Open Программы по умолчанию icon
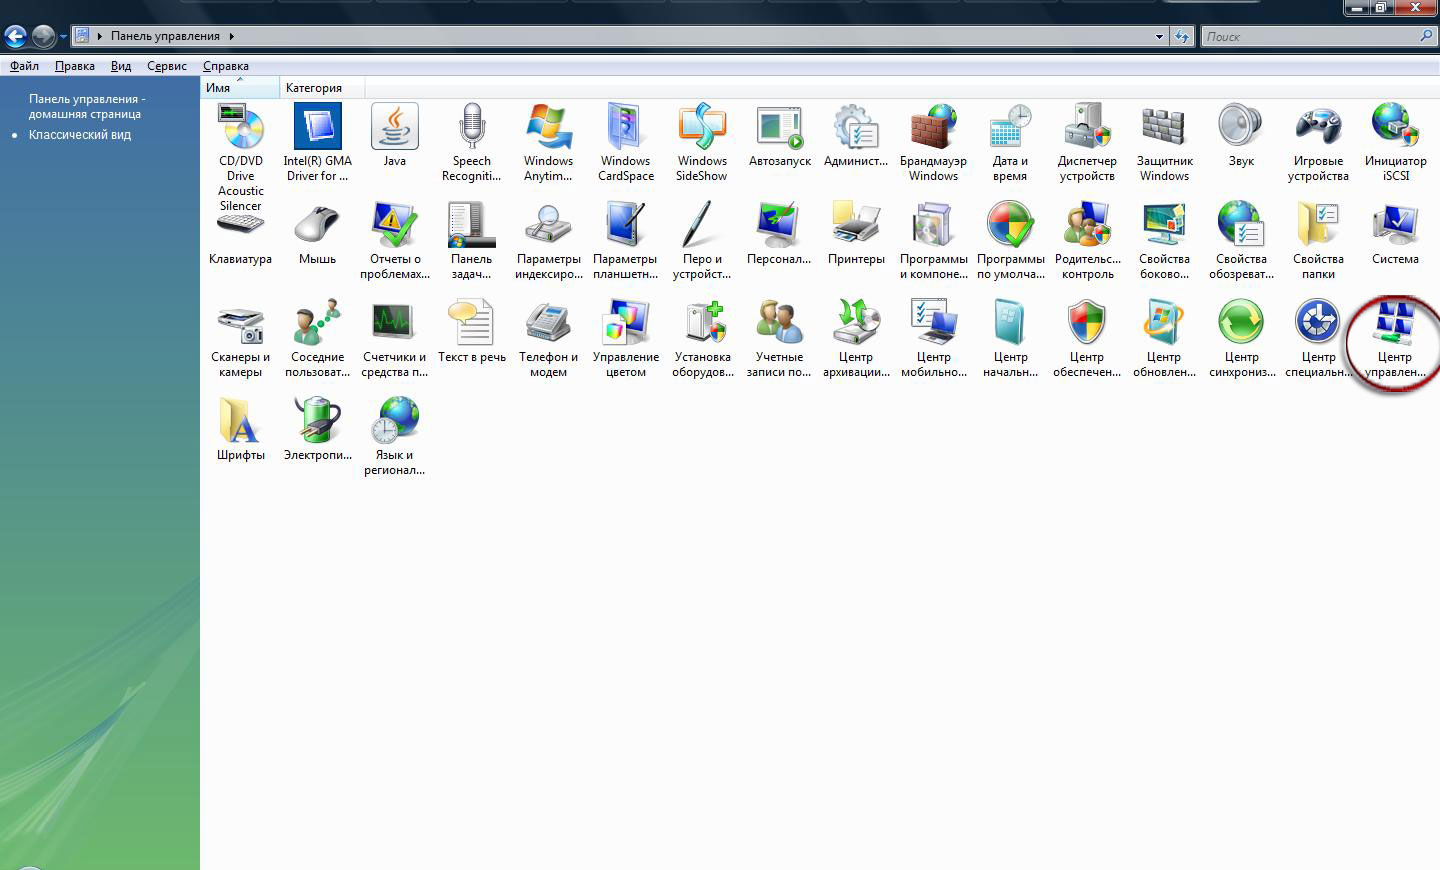The width and height of the screenshot is (1440, 870). pyautogui.click(x=1011, y=224)
